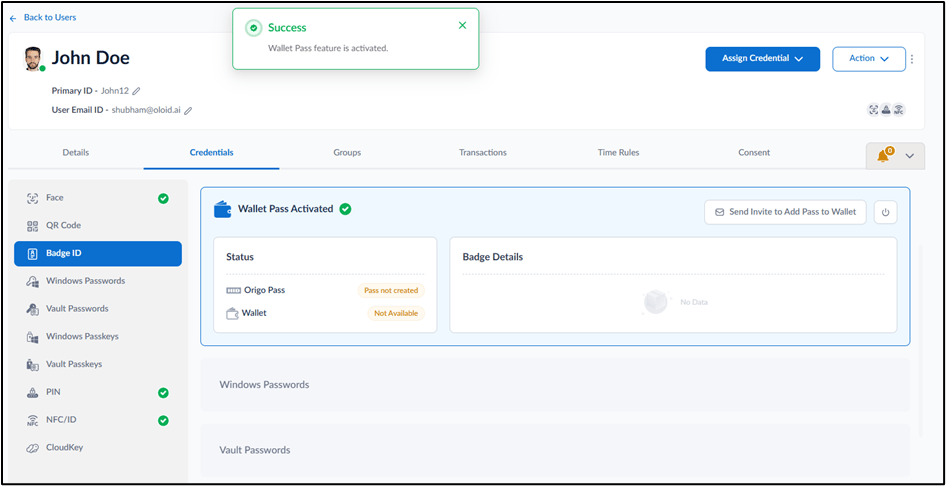Click the Origo Pass row label
Image resolution: width=946 pixels, height=486 pixels.
(x=264, y=290)
